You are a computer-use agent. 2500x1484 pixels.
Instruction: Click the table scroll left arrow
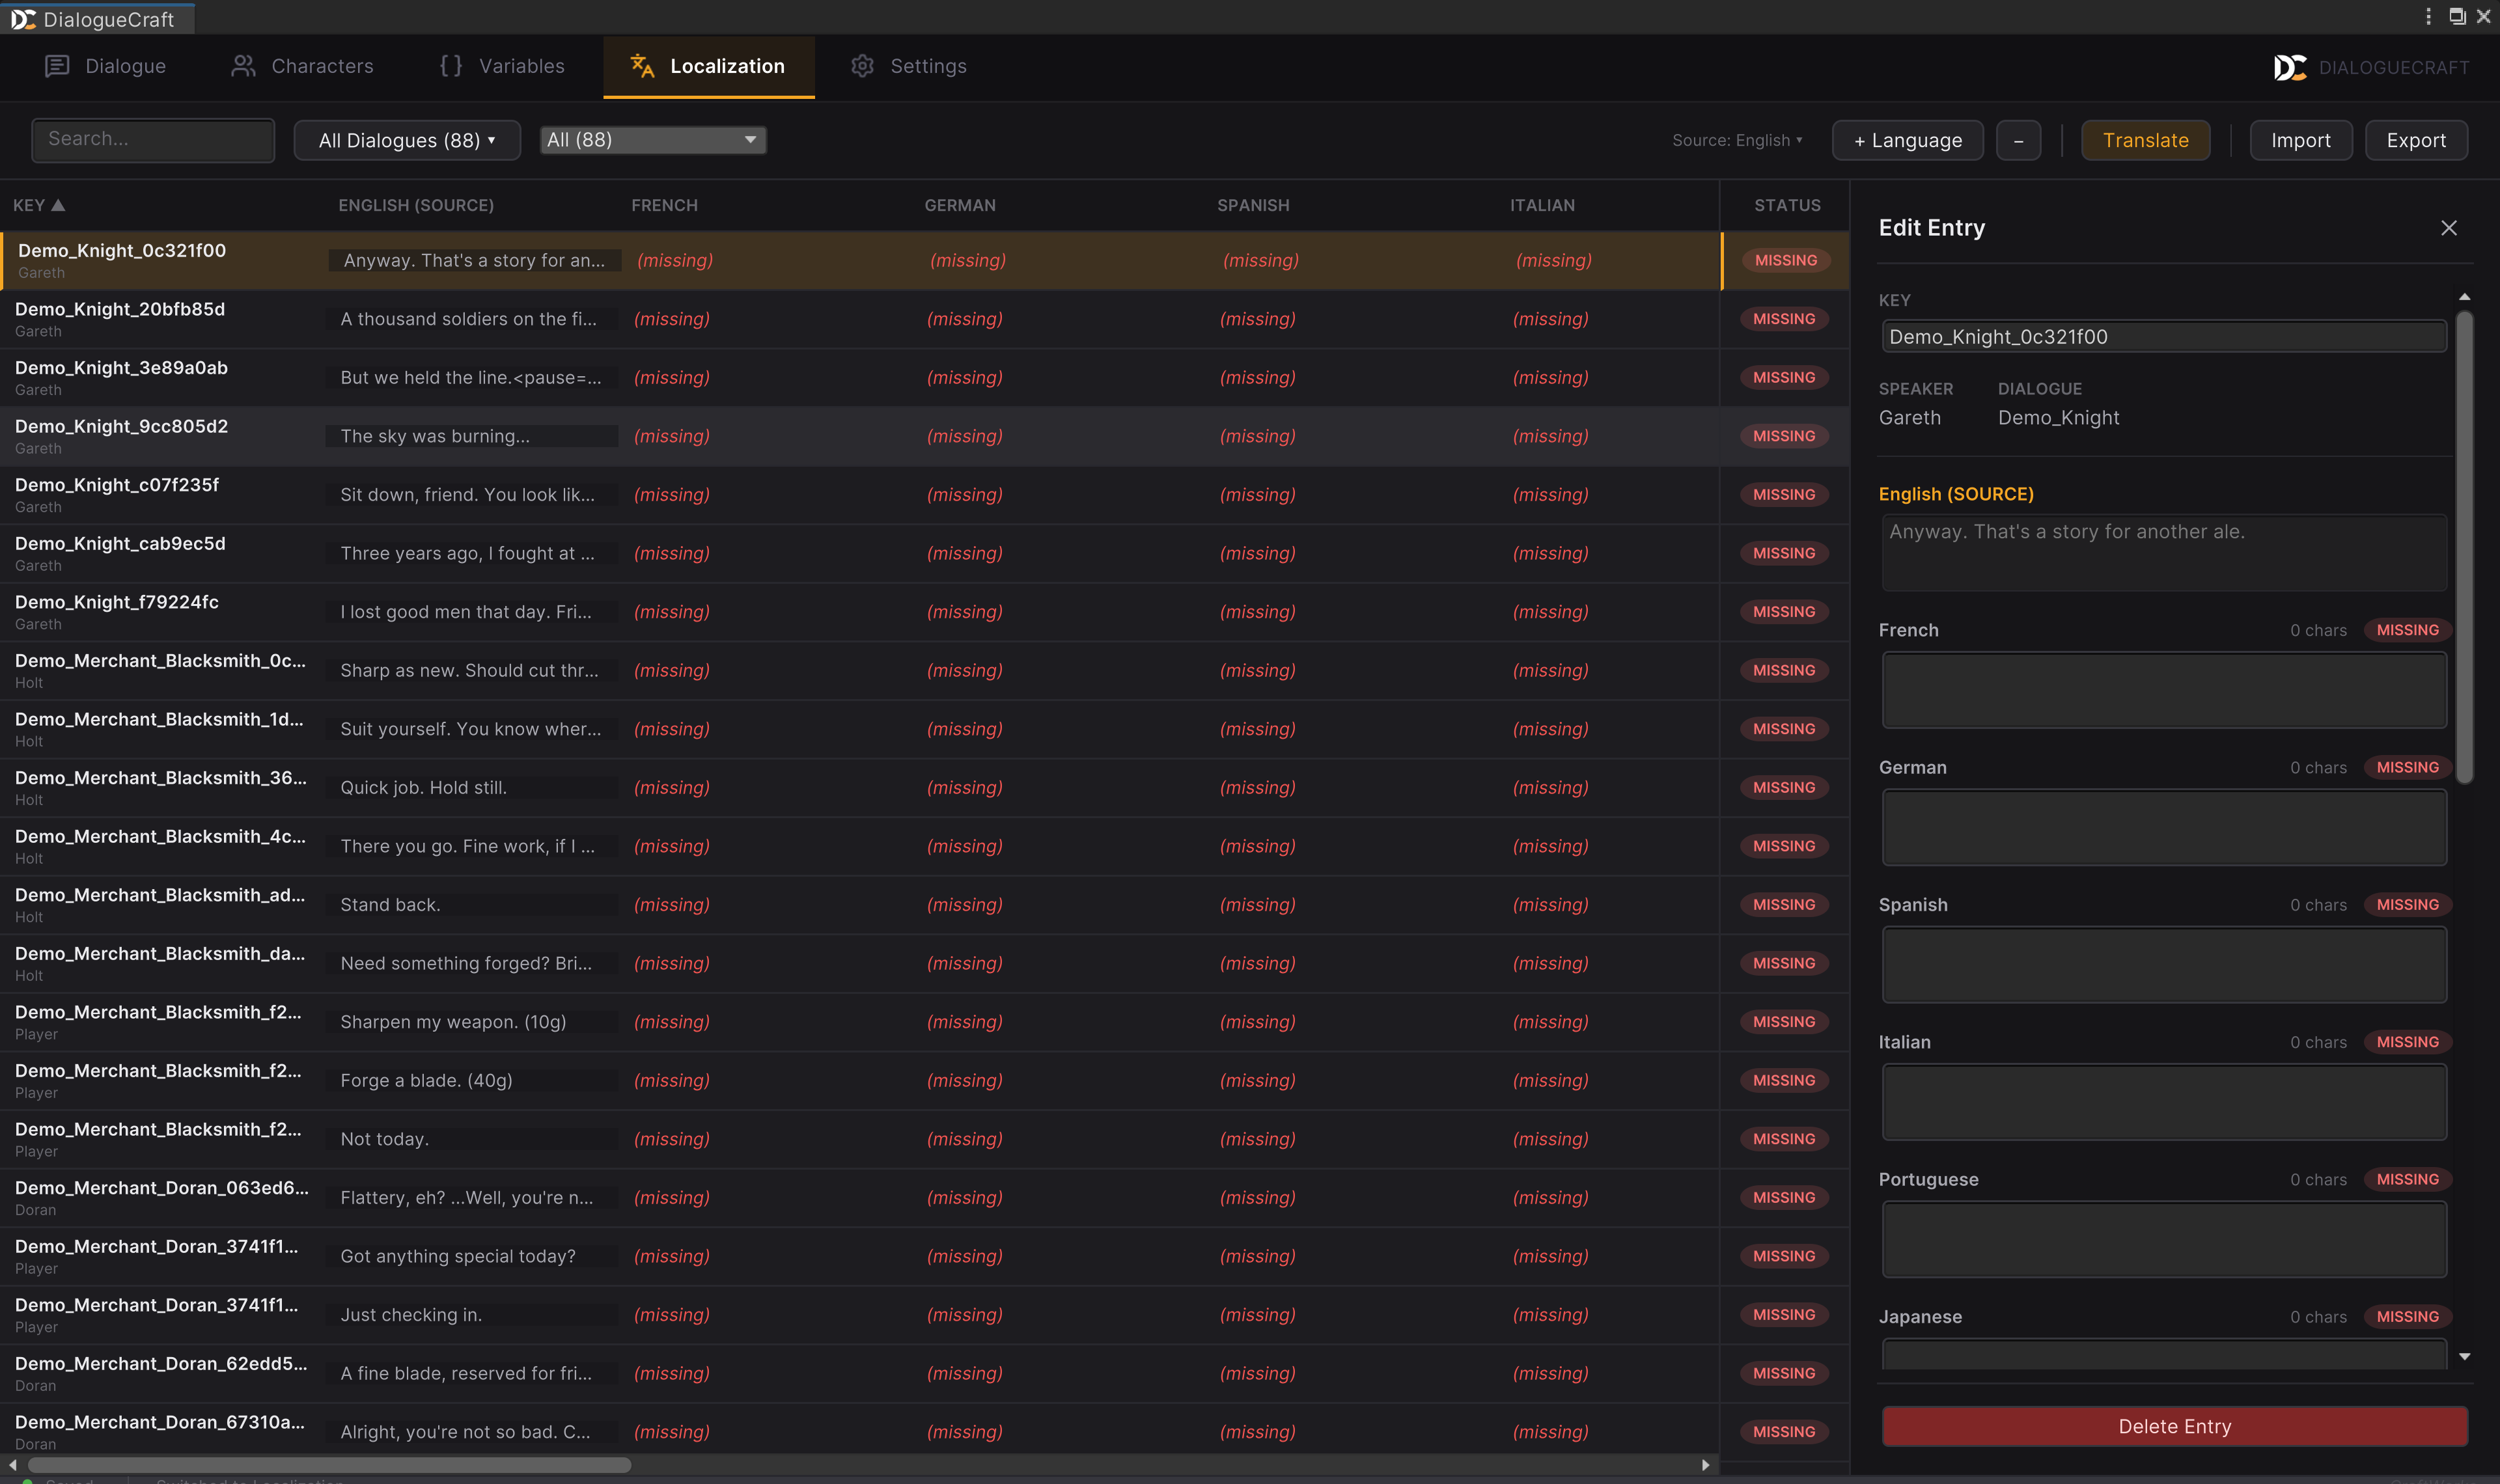click(13, 1464)
